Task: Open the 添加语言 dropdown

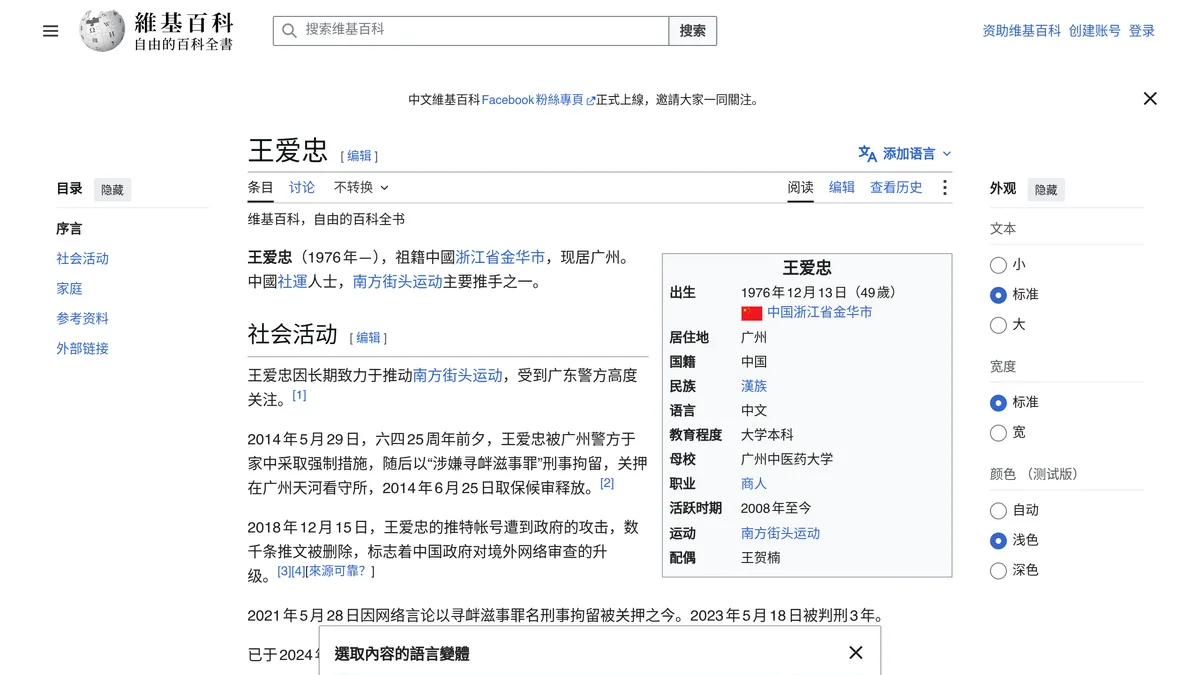Action: [905, 154]
